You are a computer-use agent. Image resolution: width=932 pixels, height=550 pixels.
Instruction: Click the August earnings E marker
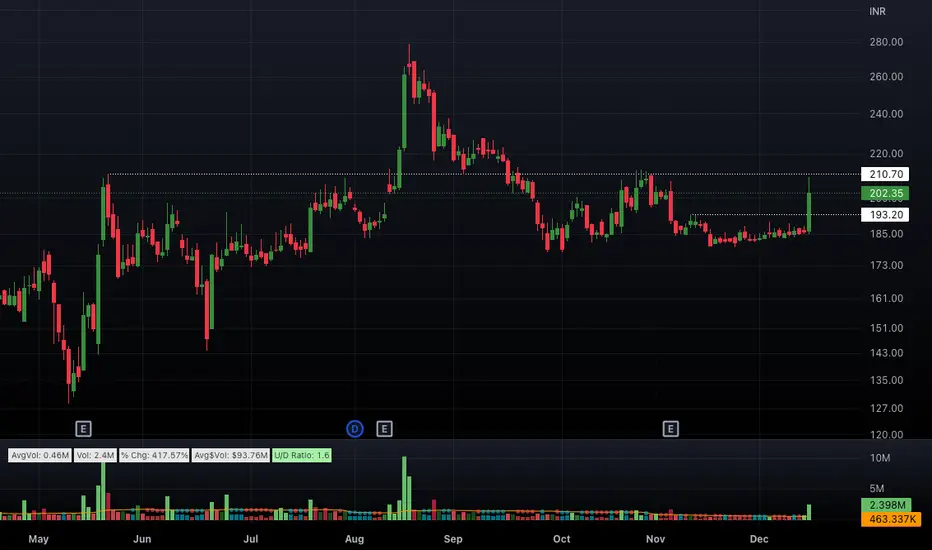[x=385, y=429]
